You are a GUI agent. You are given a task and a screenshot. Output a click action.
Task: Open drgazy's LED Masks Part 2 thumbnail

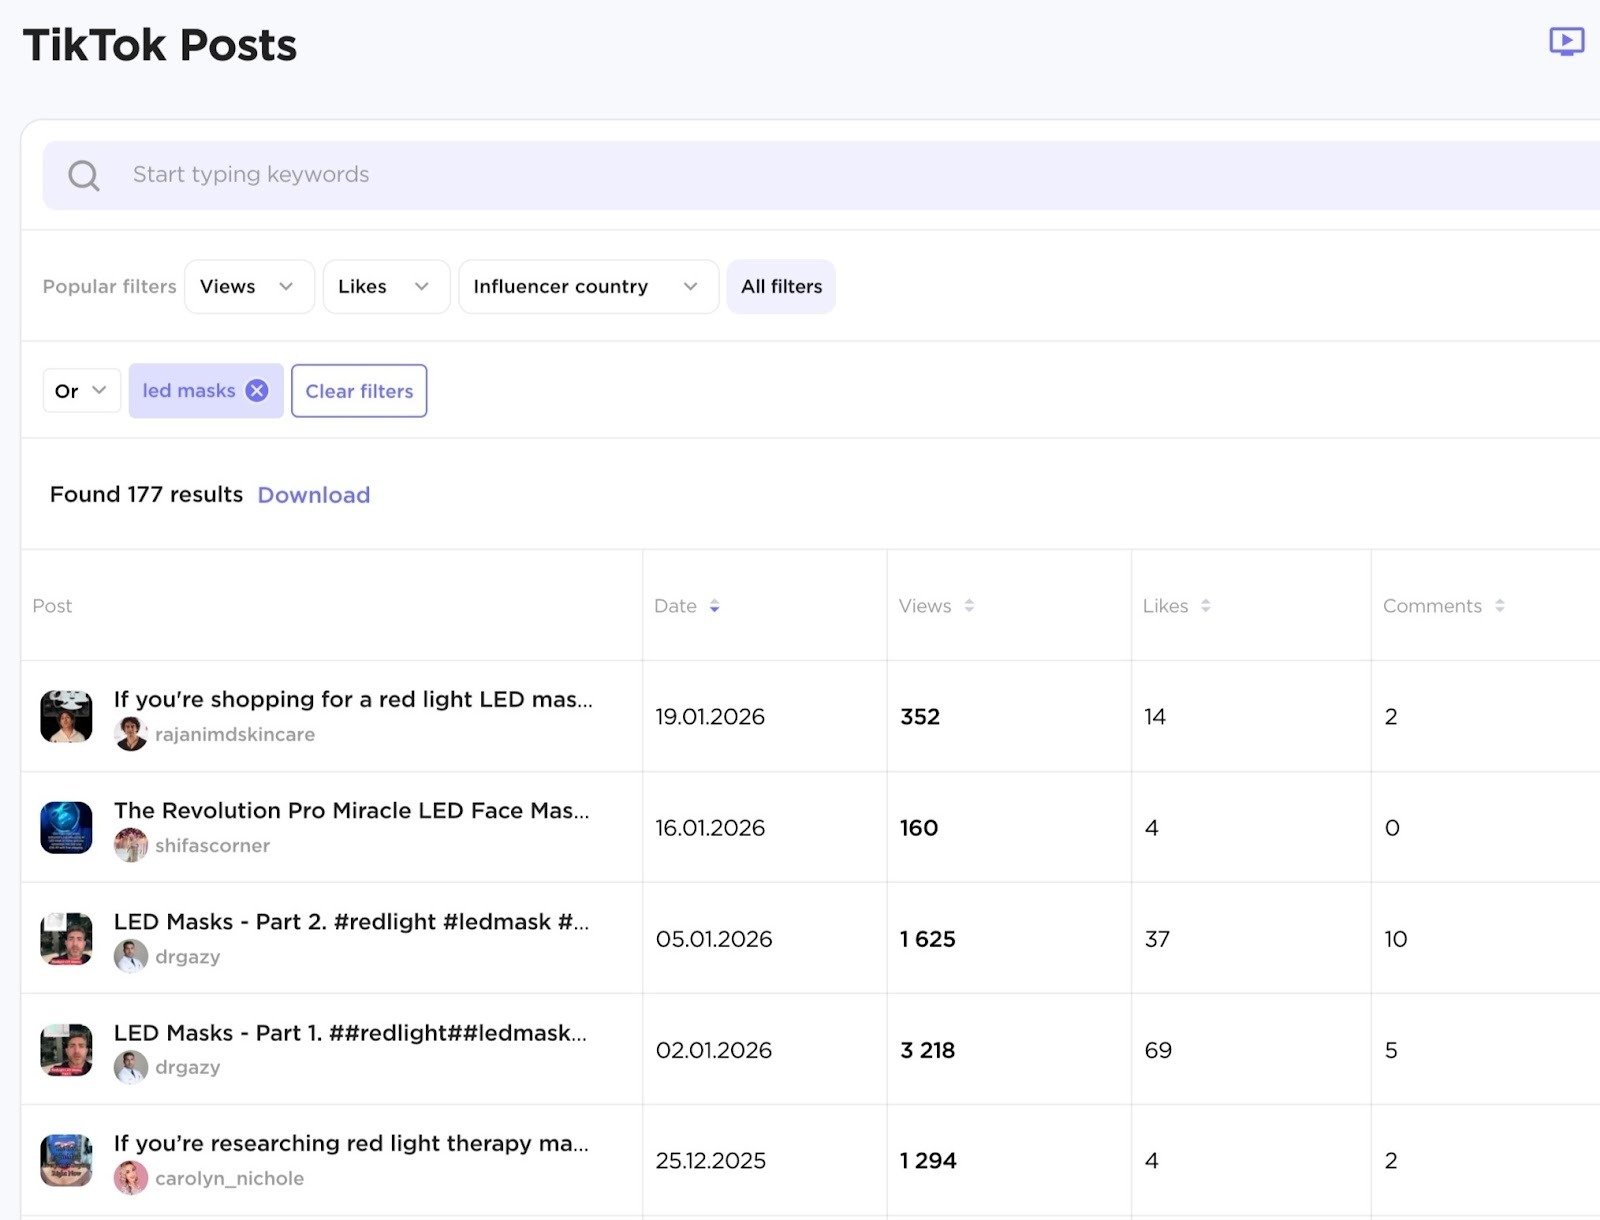point(65,938)
